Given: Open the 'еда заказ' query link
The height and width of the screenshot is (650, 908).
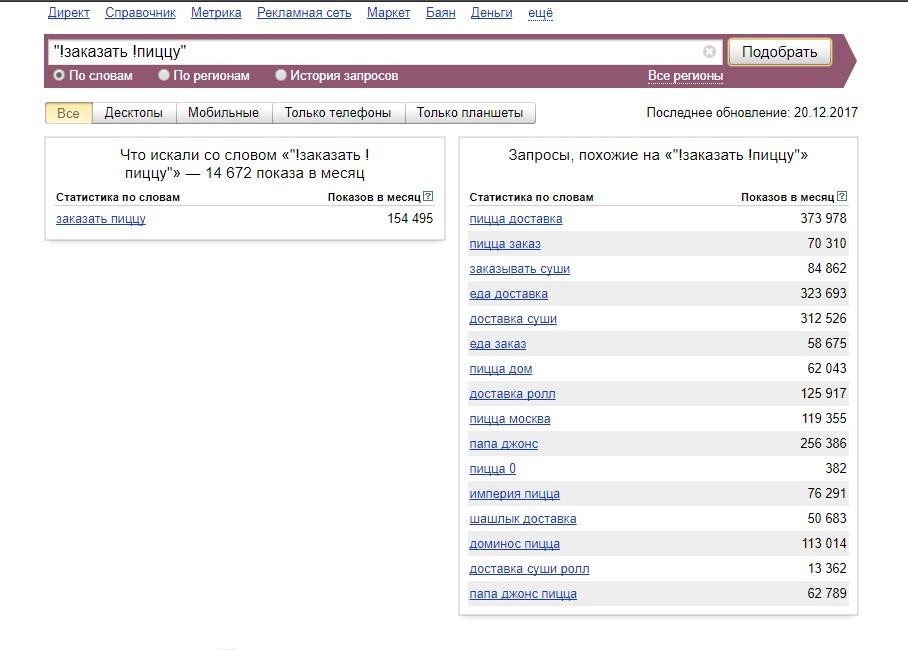Looking at the screenshot, I should pos(497,344).
